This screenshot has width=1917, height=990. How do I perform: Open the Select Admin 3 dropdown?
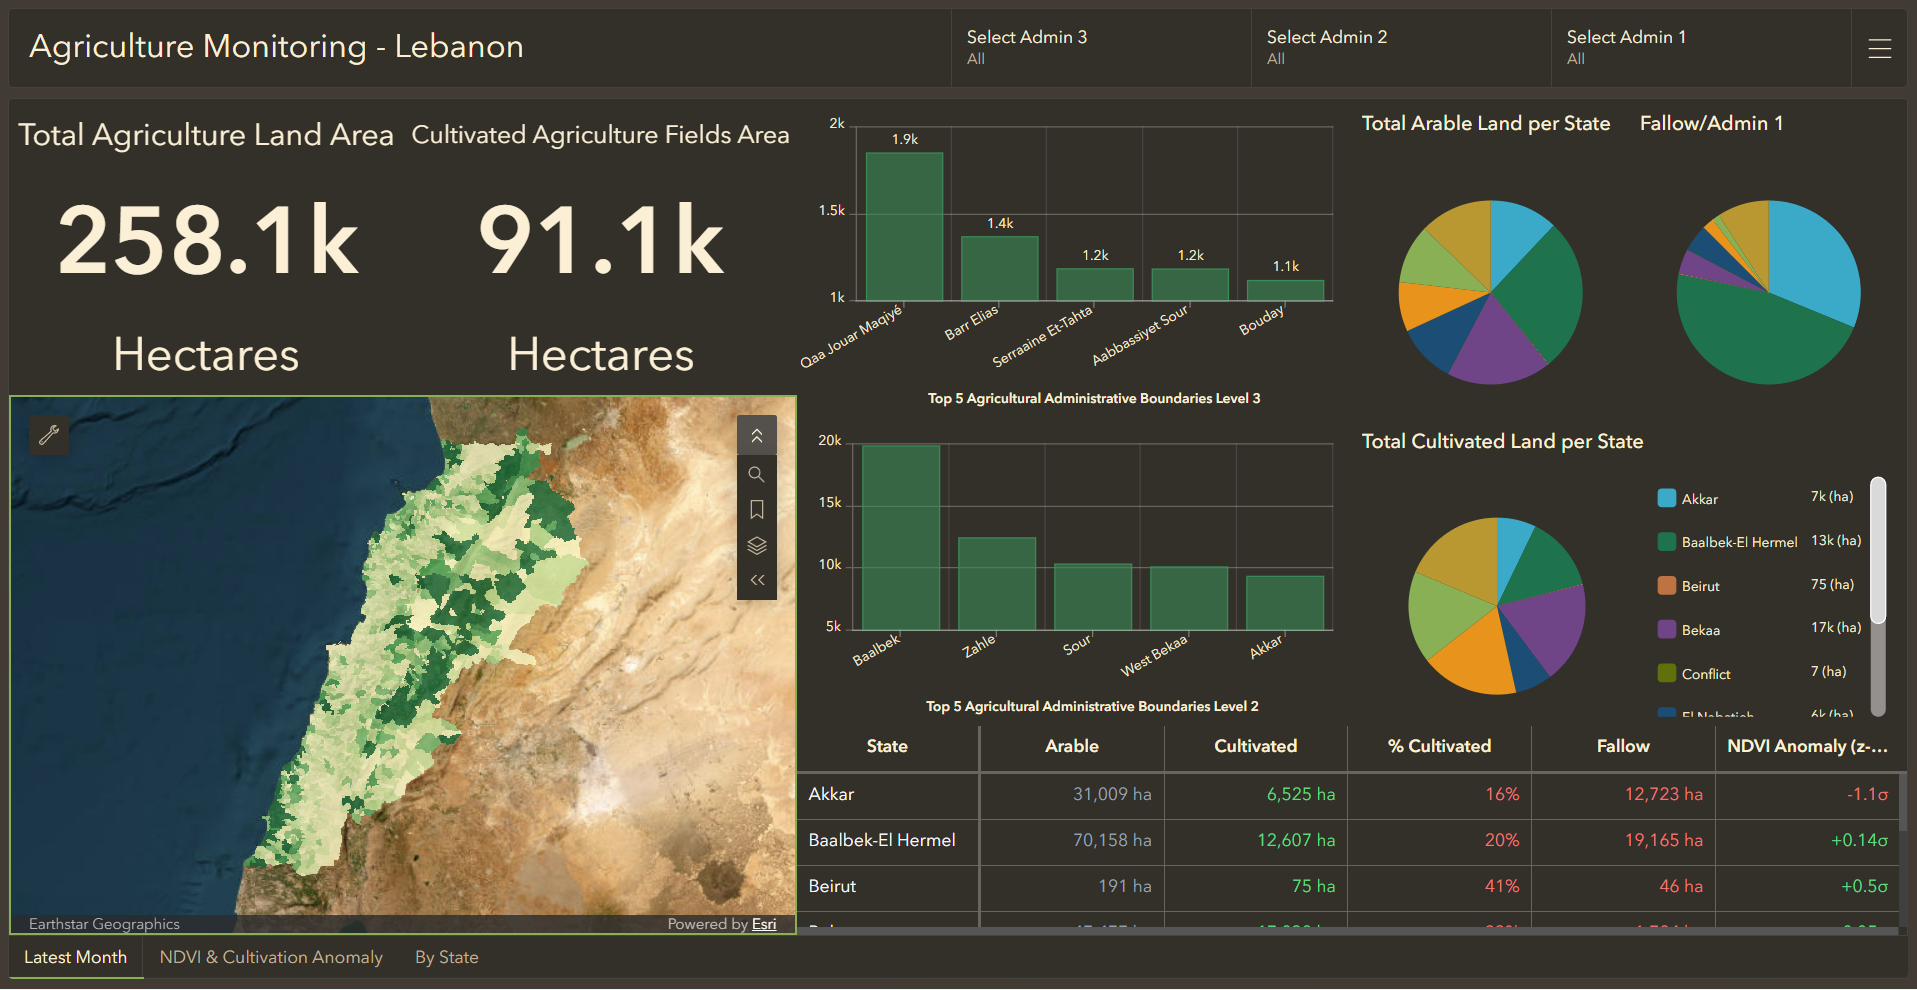(1101, 47)
